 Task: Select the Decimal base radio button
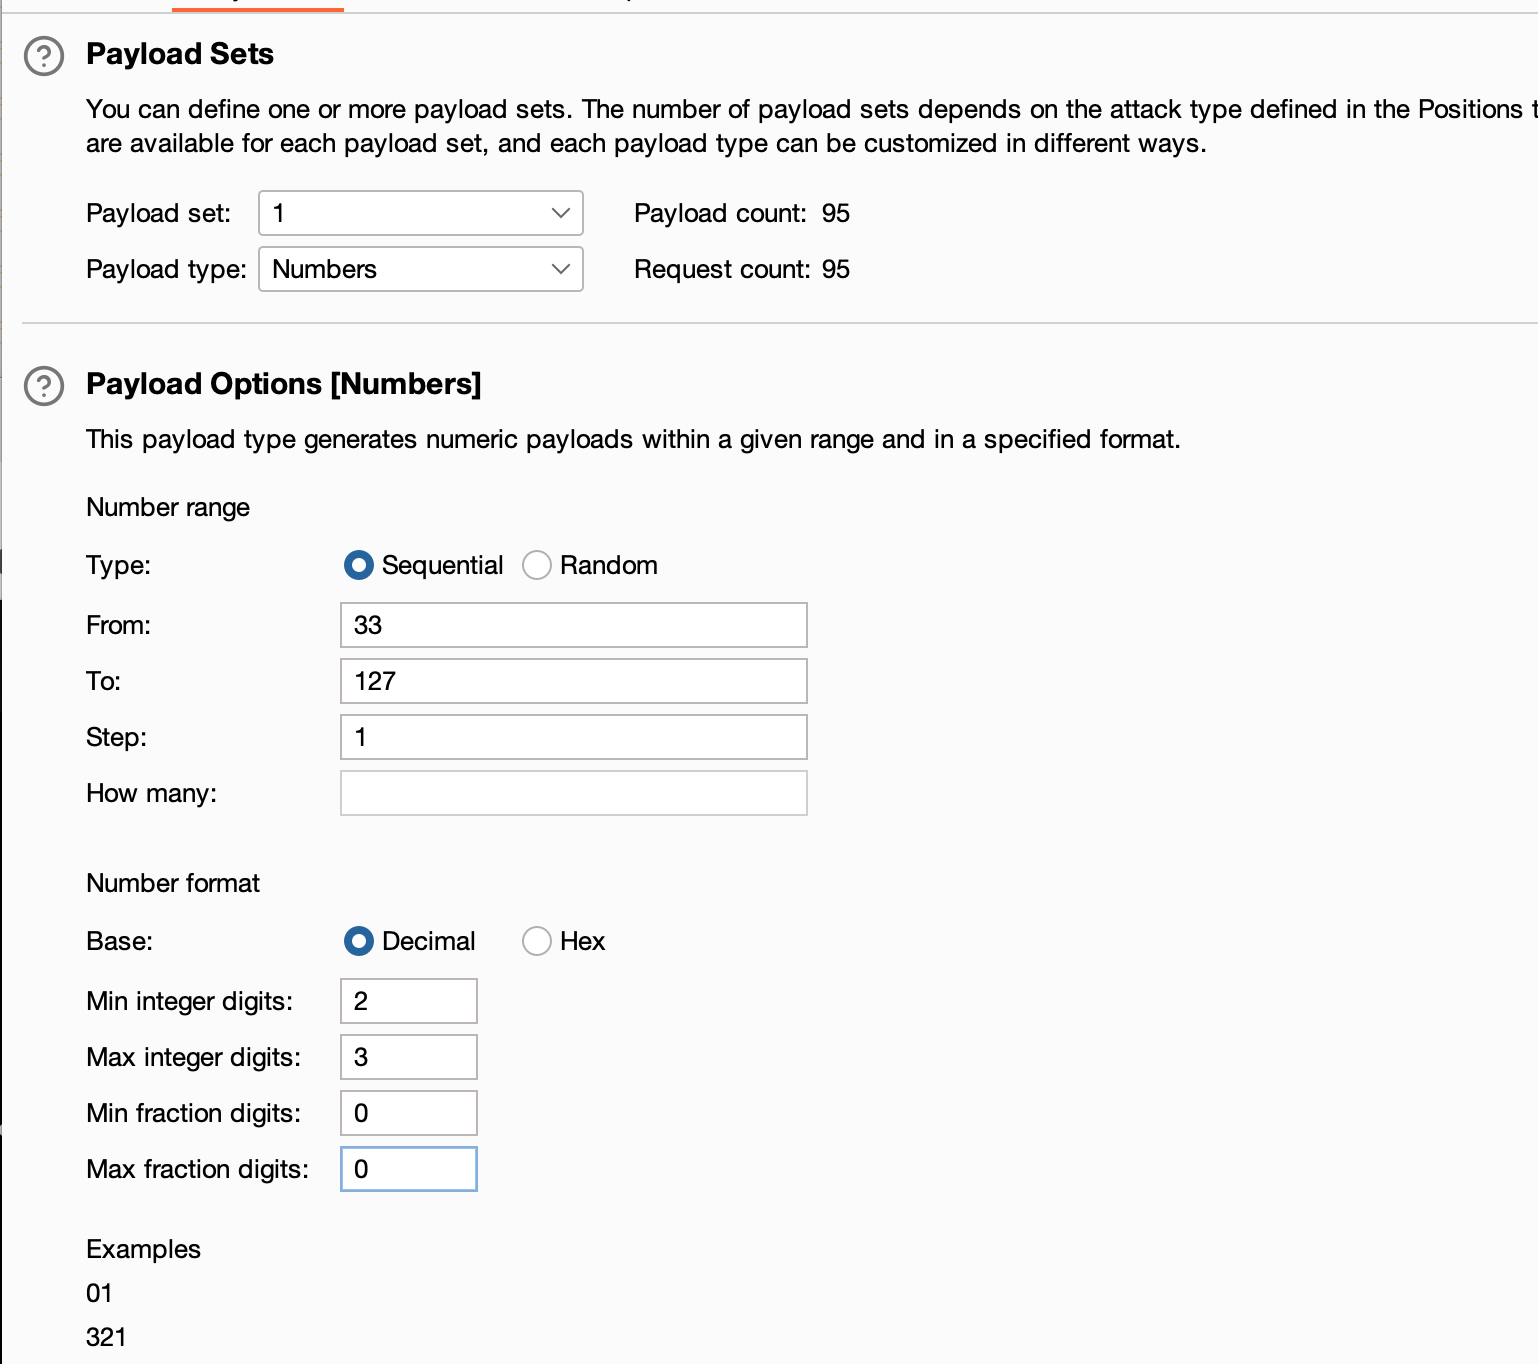click(x=358, y=941)
